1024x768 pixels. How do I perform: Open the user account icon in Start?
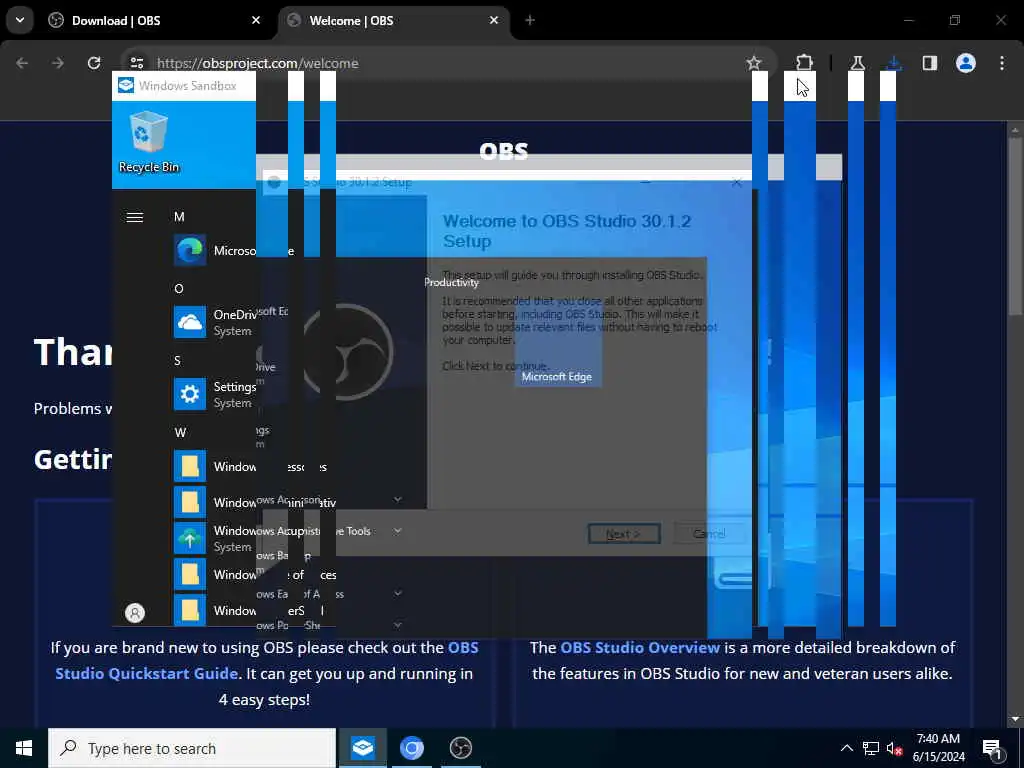[x=135, y=613]
